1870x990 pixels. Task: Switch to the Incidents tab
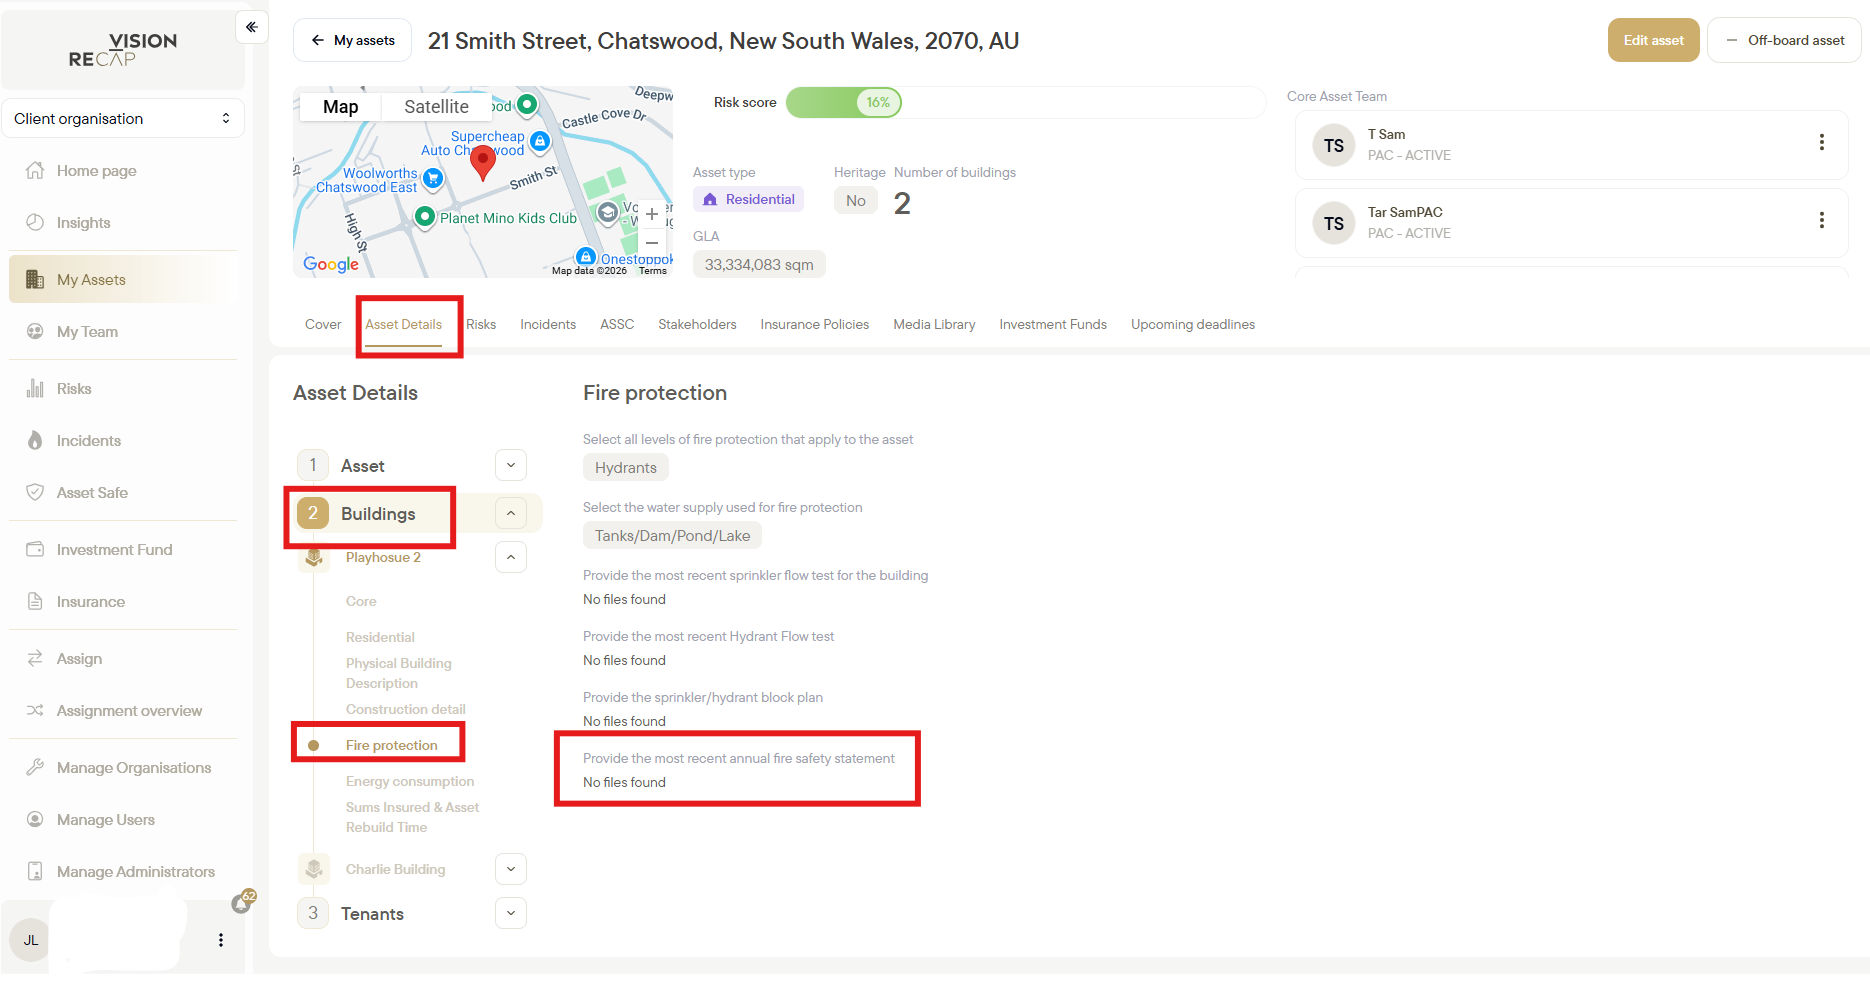point(548,324)
